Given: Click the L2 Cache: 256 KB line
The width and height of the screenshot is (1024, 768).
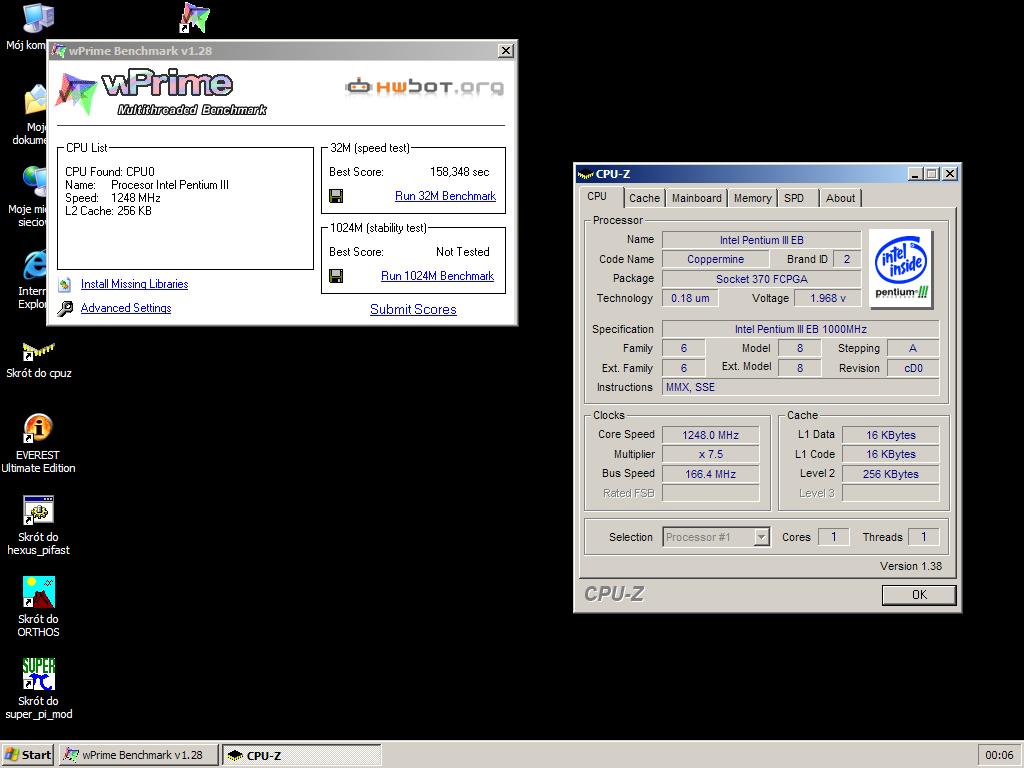Looking at the screenshot, I should coord(108,211).
